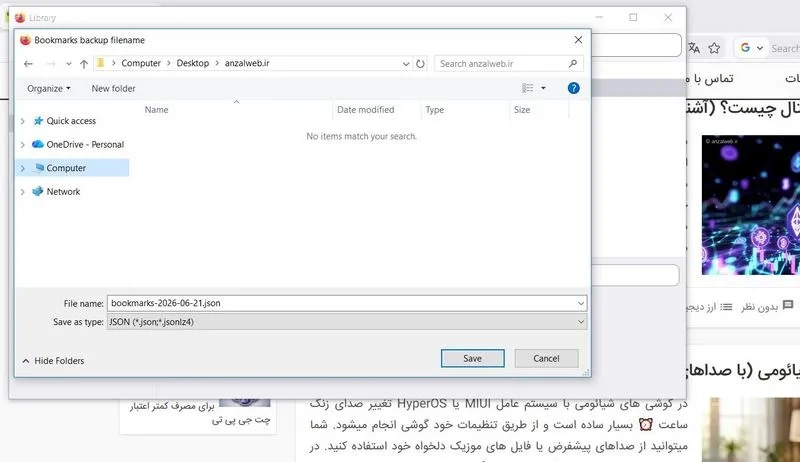Close the Bookmarks backup filename dialog
This screenshot has height=462, width=800.
point(578,40)
